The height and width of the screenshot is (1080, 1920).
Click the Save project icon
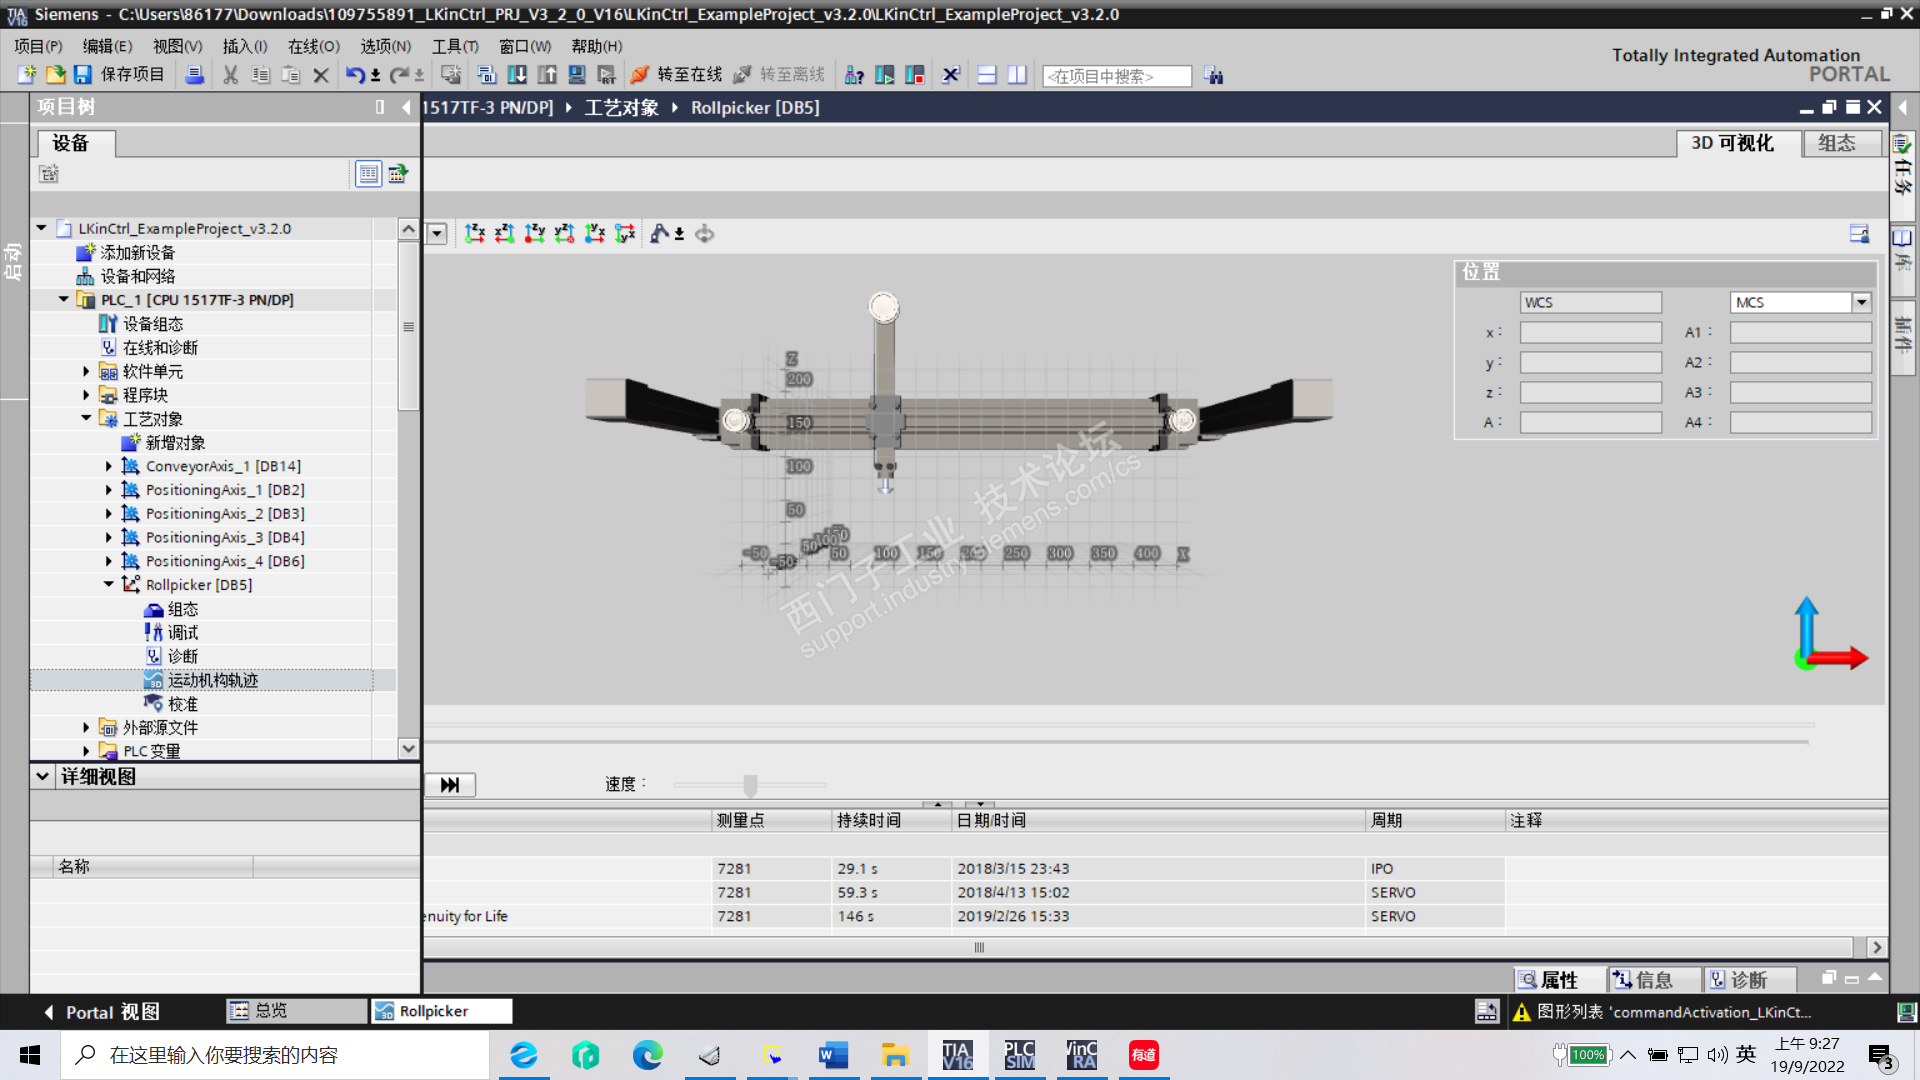pyautogui.click(x=83, y=75)
